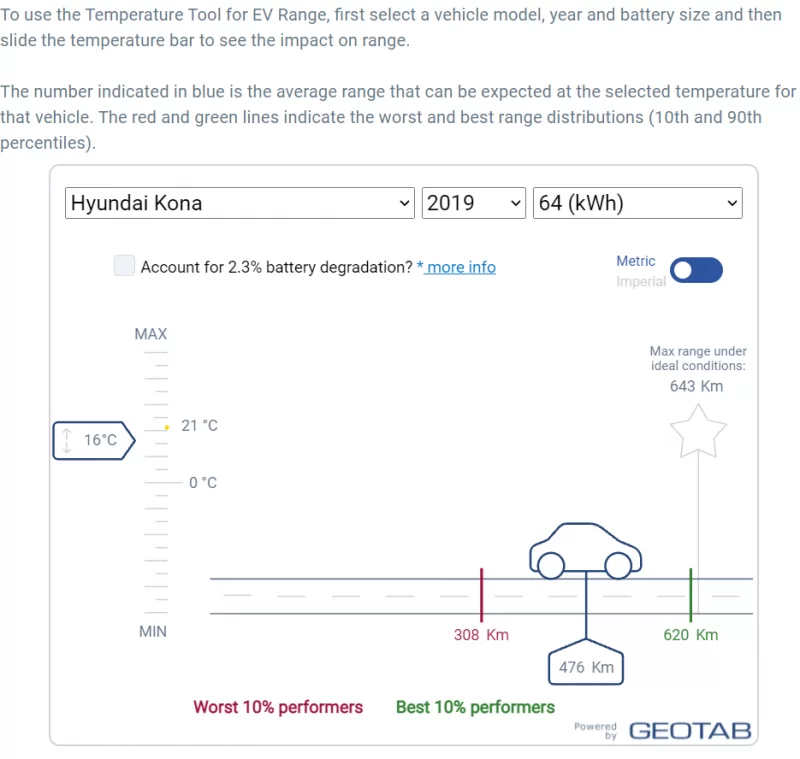Image resolution: width=800 pixels, height=759 pixels.
Task: Click the 0 °C mark on temperature scale
Action: [202, 483]
